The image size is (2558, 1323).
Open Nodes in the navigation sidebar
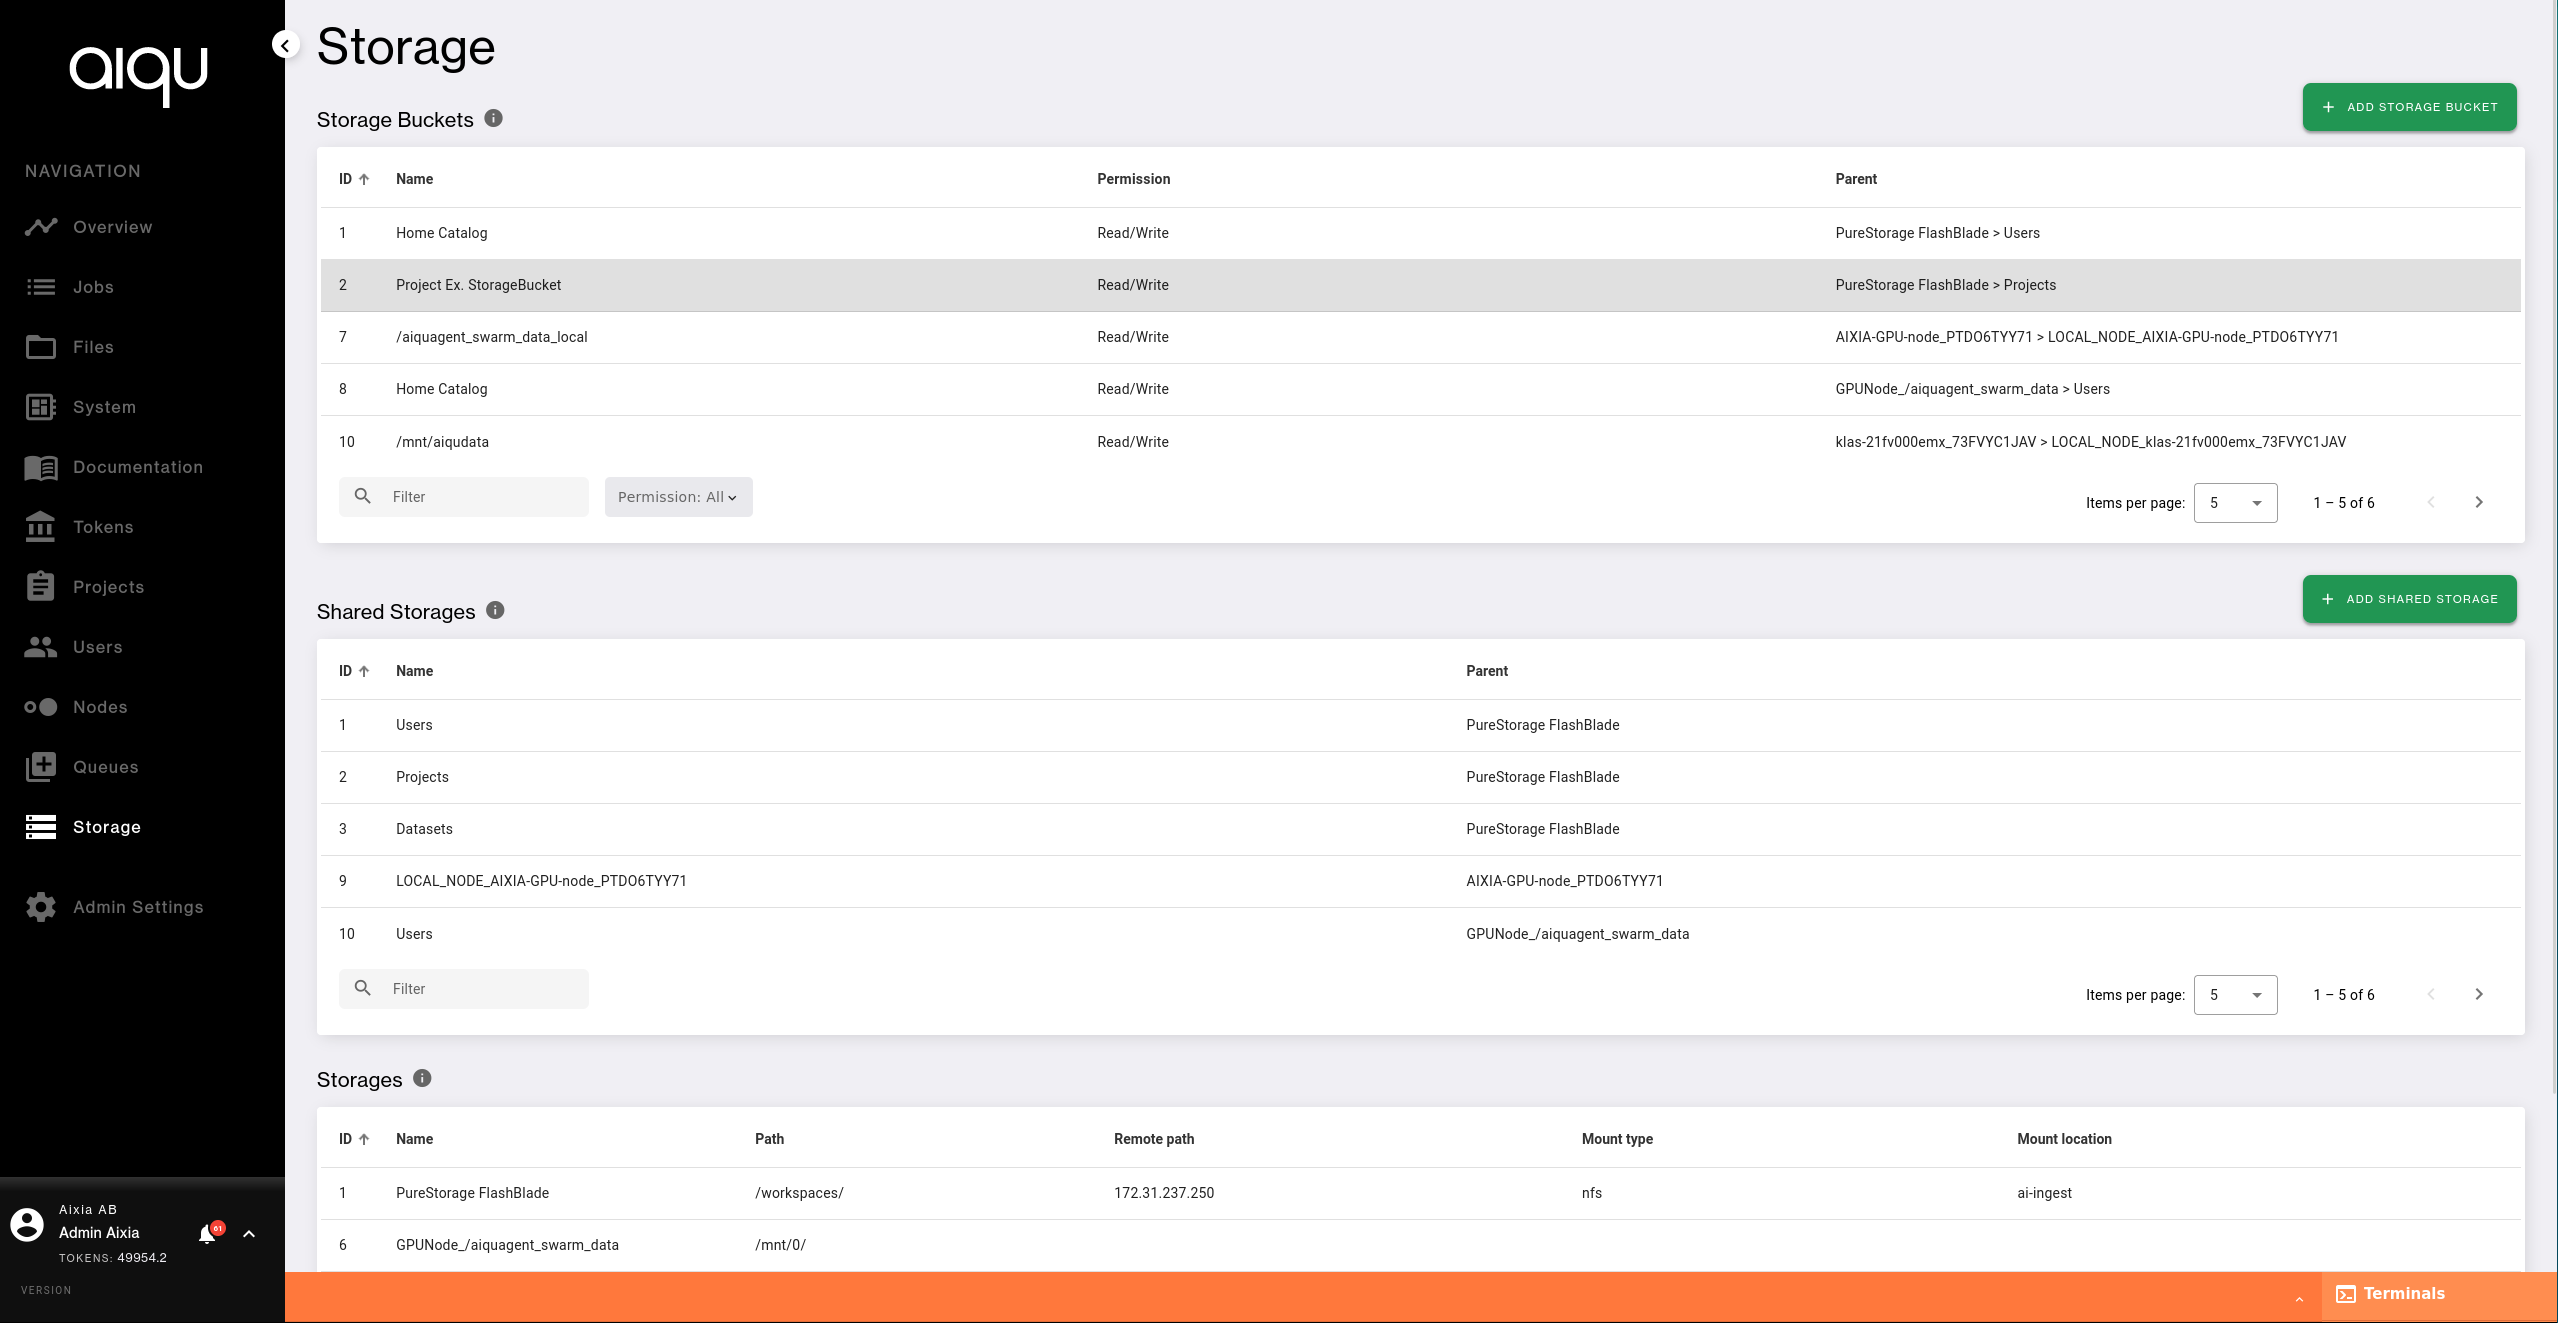click(100, 707)
